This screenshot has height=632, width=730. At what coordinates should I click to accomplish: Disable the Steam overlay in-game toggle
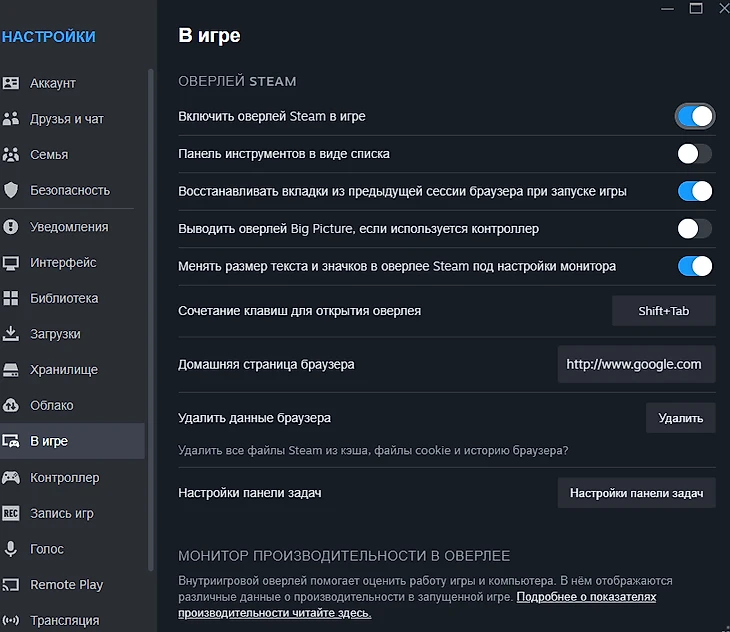coord(694,116)
